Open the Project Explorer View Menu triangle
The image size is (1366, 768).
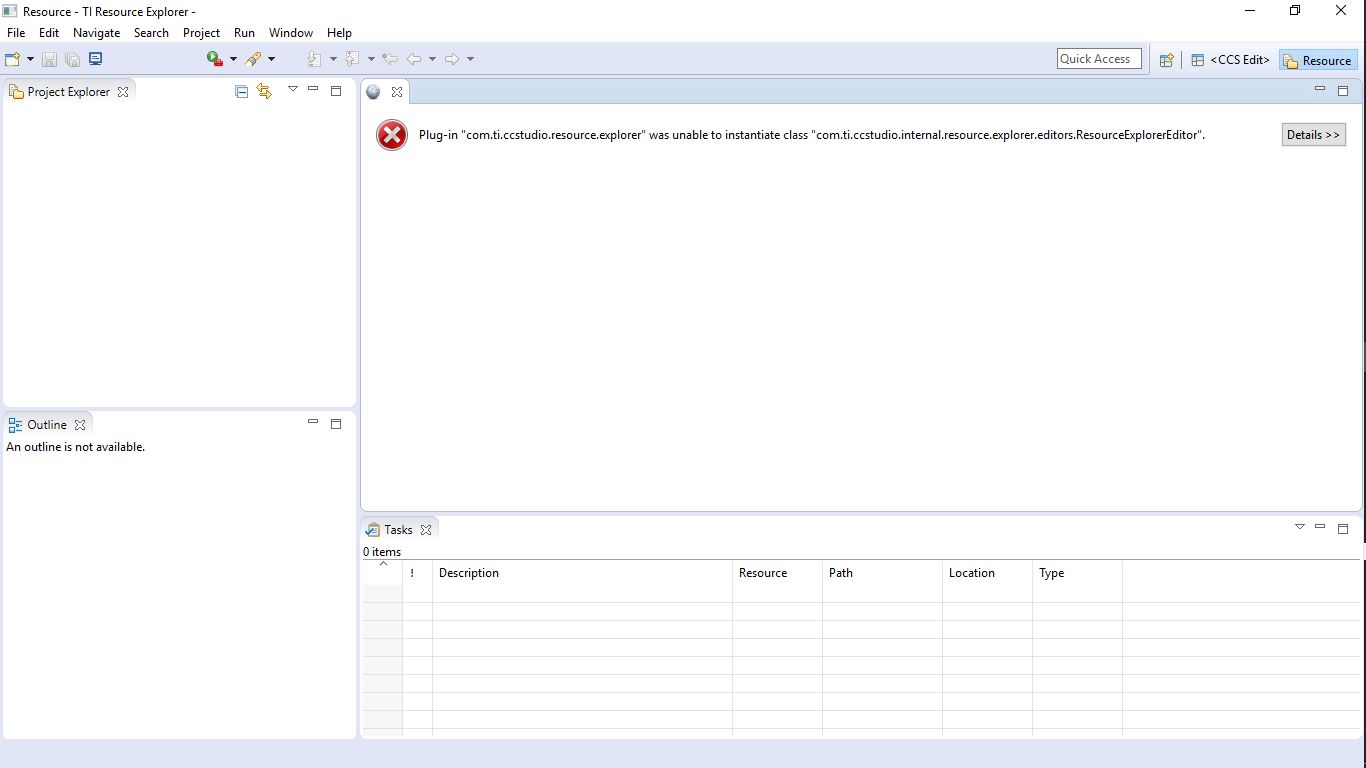point(293,89)
